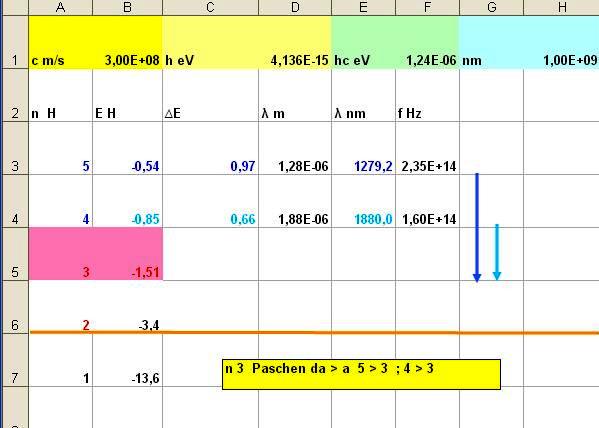Select row header 7

coord(15,360)
